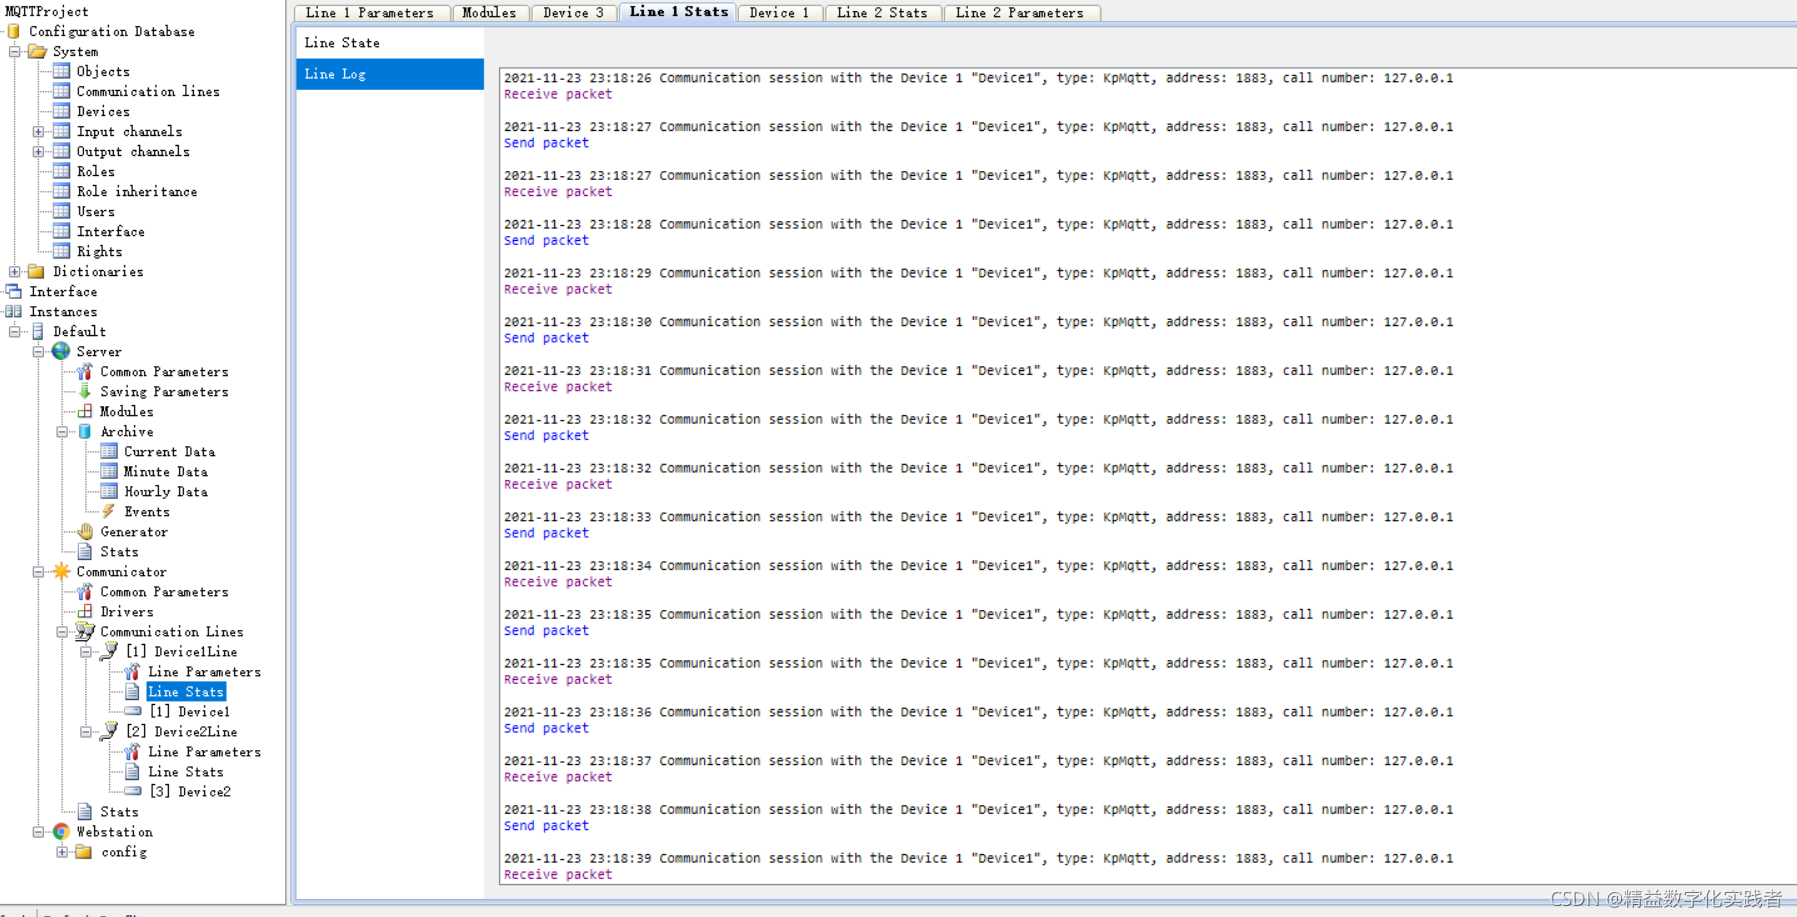Expand the config folder under Webstation

click(x=61, y=851)
